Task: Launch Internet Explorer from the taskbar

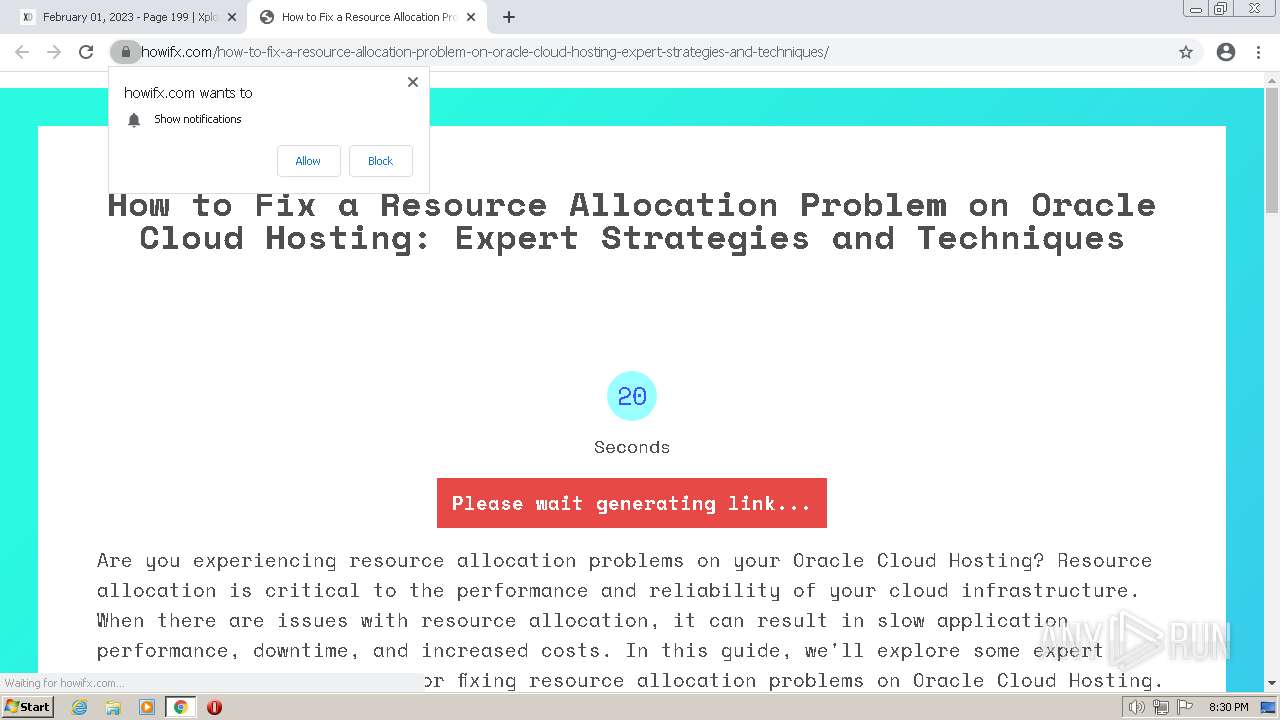Action: 80,707
